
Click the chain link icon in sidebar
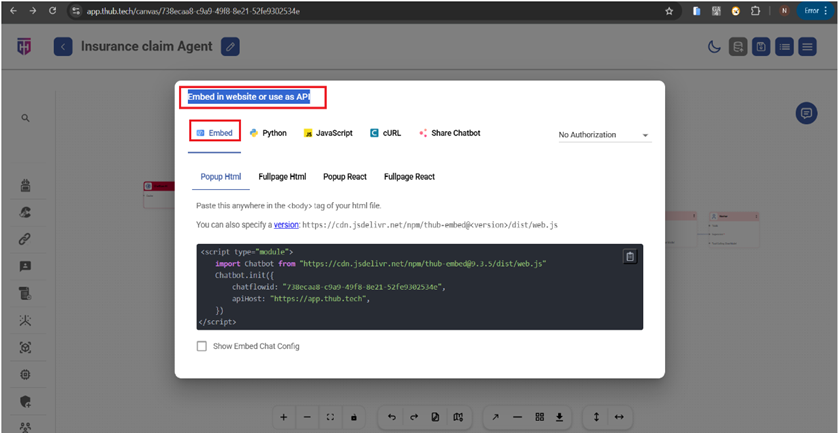25,239
